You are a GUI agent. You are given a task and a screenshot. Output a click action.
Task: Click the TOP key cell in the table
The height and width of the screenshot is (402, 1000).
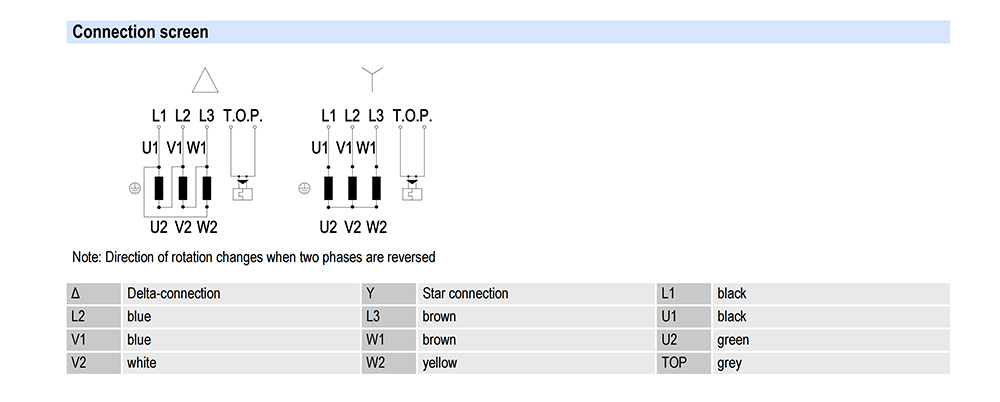pyautogui.click(x=682, y=363)
